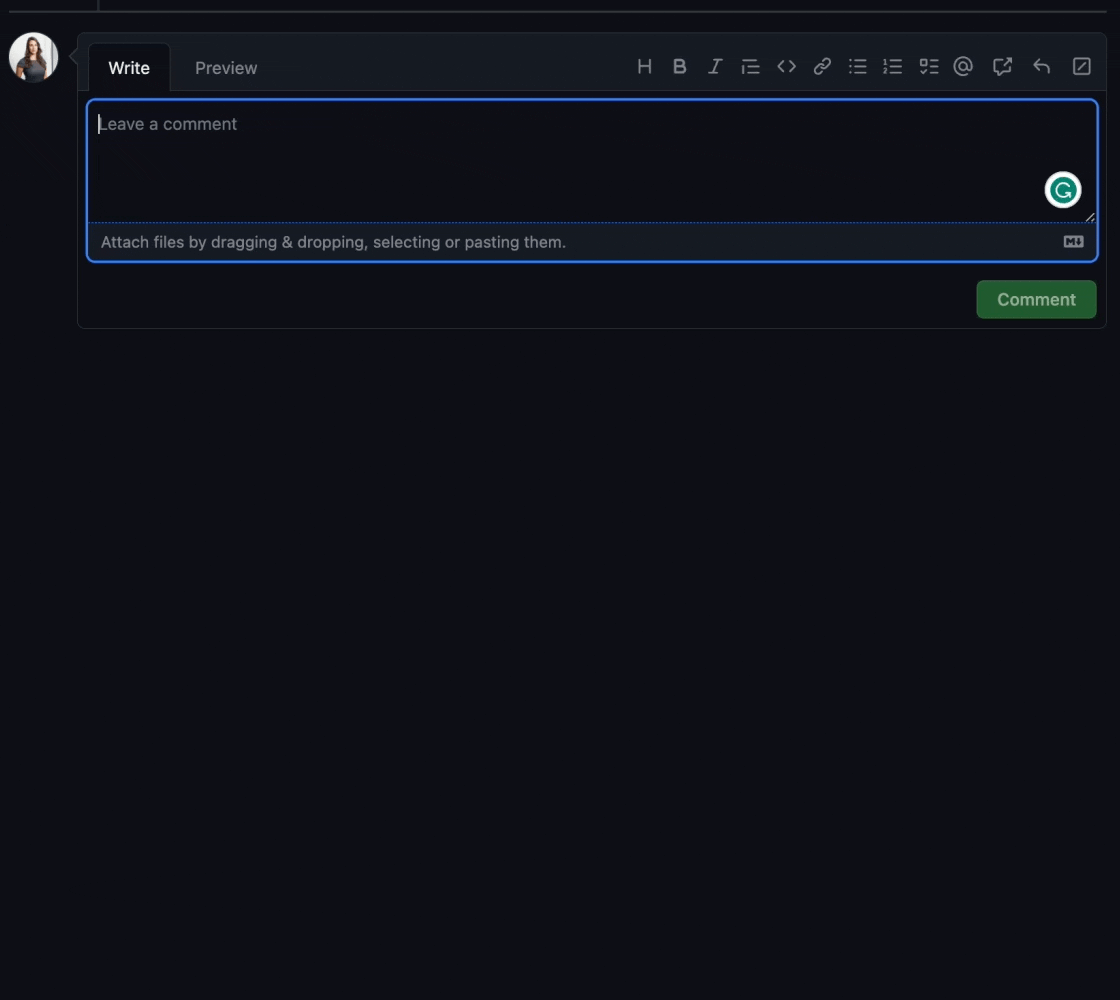Insert a heading with the H icon

645,67
